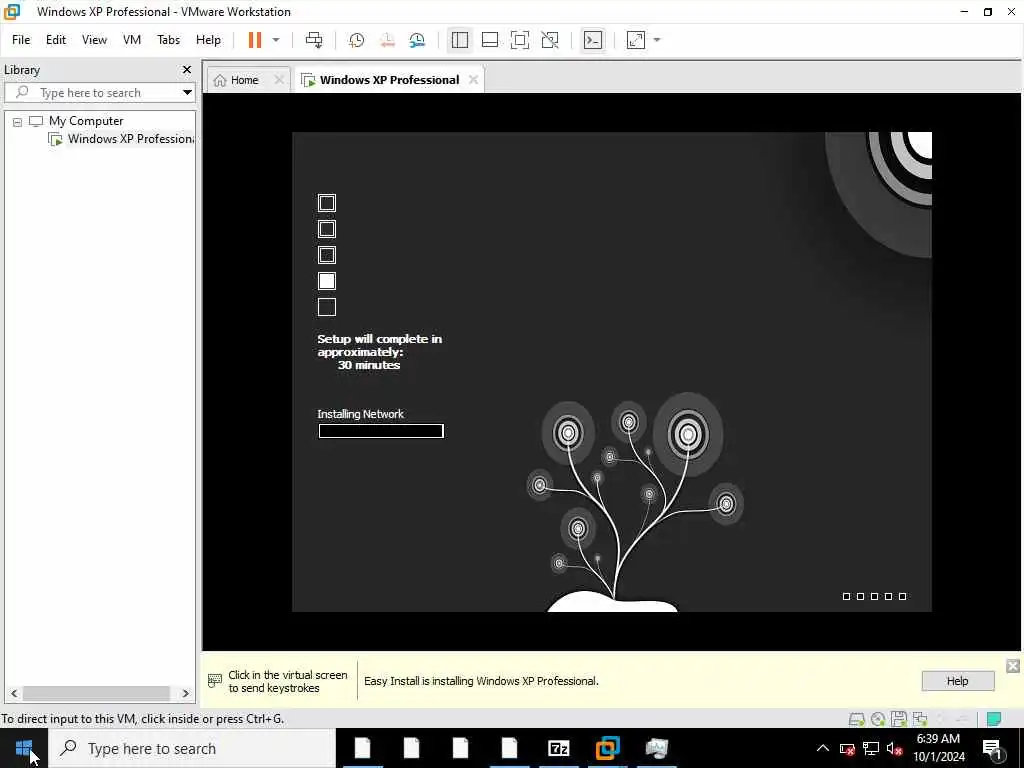The height and width of the screenshot is (768, 1024).
Task: Enter full screen mode
Action: 520,40
